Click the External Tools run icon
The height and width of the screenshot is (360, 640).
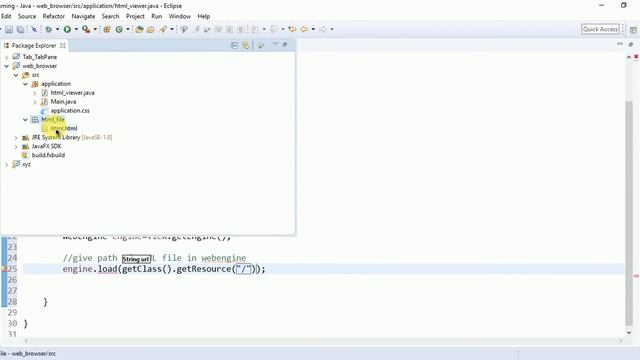tap(86, 29)
